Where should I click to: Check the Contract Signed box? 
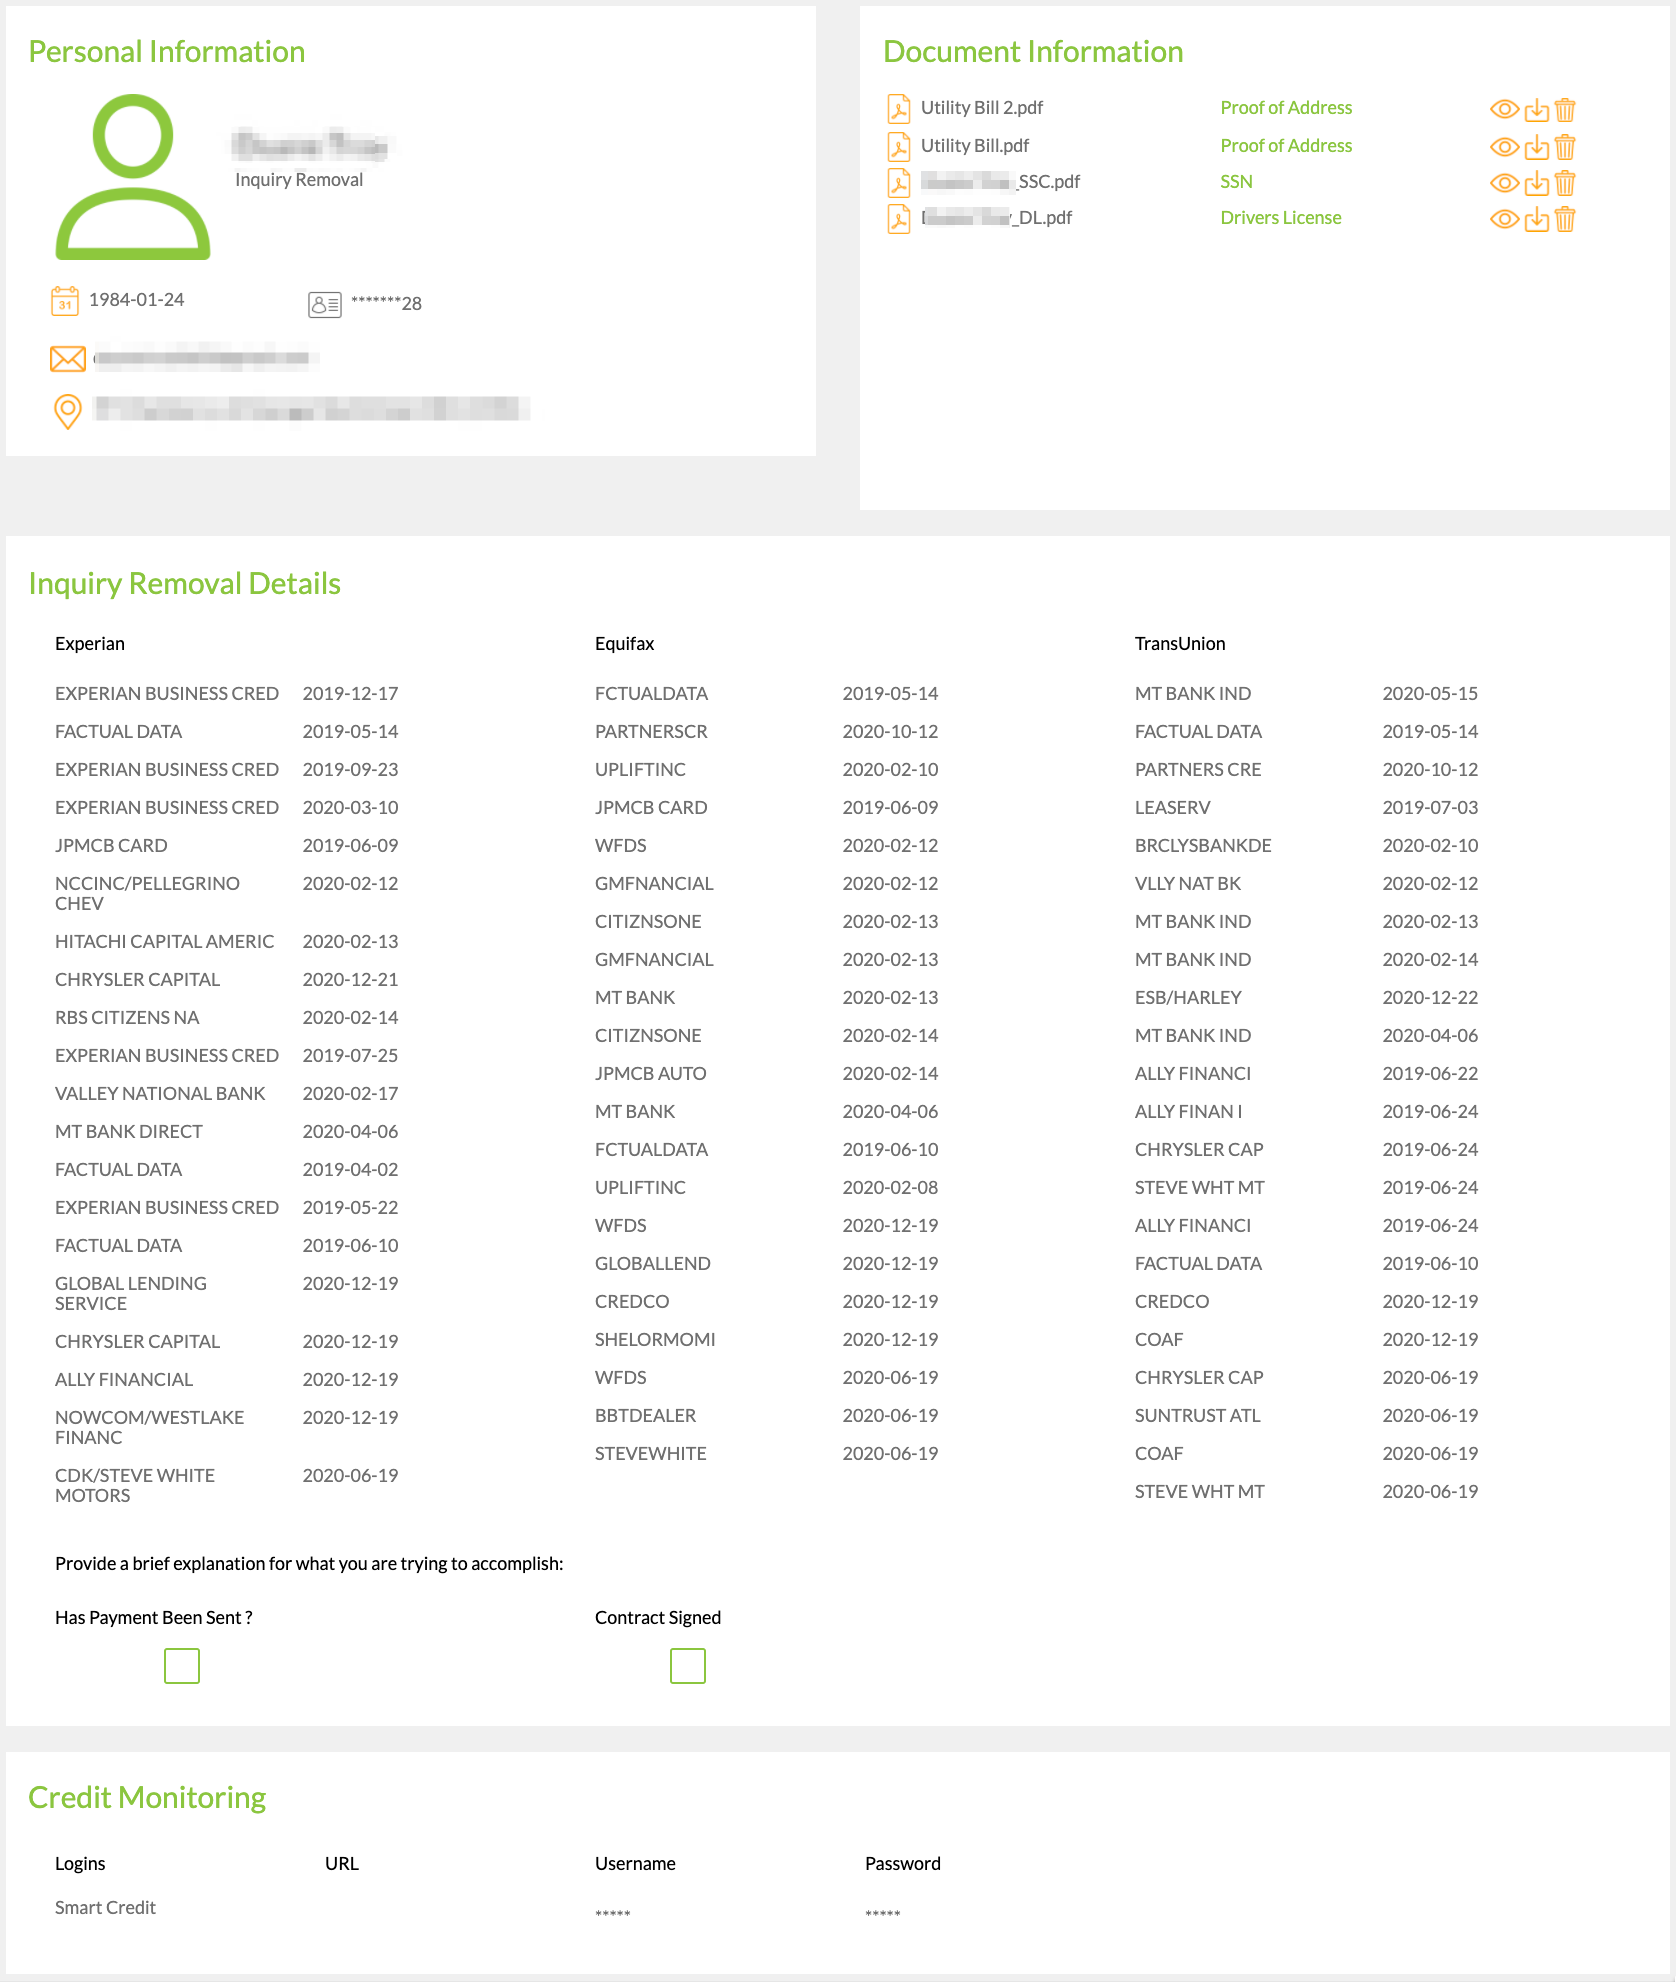[688, 1666]
